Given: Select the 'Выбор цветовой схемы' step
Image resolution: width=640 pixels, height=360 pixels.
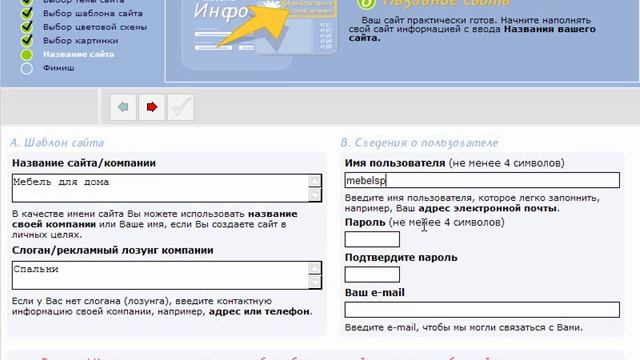Looking at the screenshot, I should tap(95, 27).
